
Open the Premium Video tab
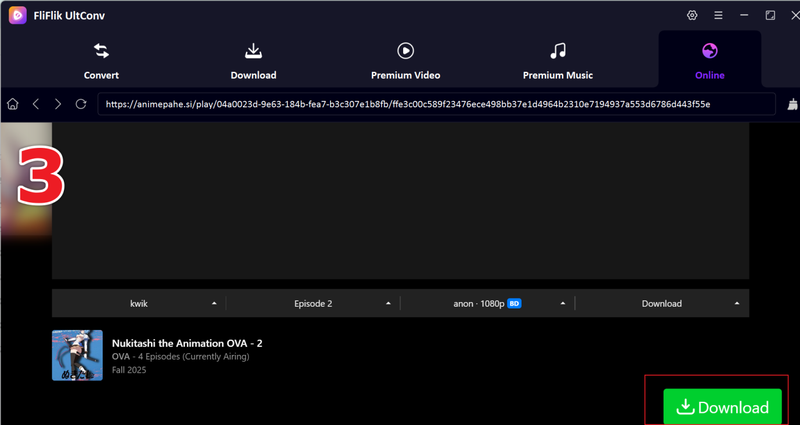pyautogui.click(x=406, y=61)
